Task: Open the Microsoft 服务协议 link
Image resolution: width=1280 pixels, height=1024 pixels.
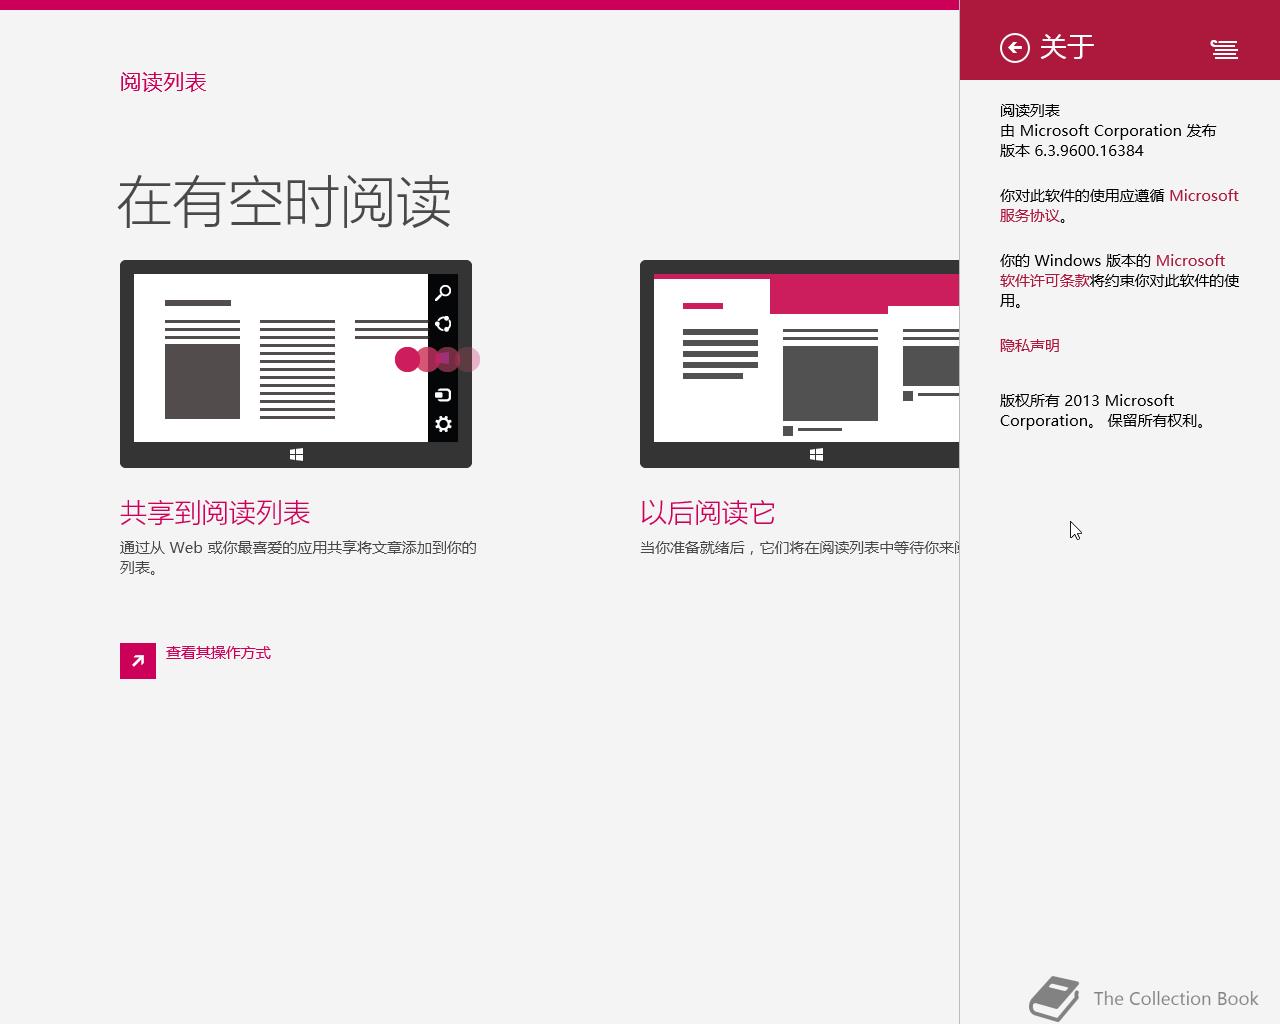Action: [x=1119, y=205]
